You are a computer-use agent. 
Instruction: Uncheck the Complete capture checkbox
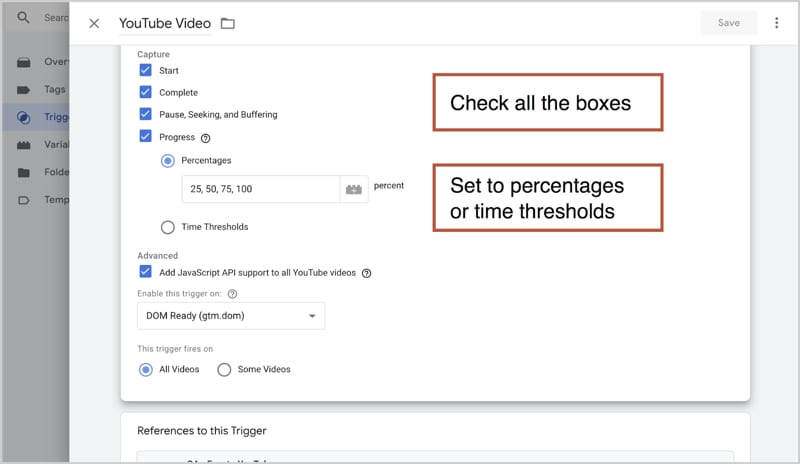[145, 92]
